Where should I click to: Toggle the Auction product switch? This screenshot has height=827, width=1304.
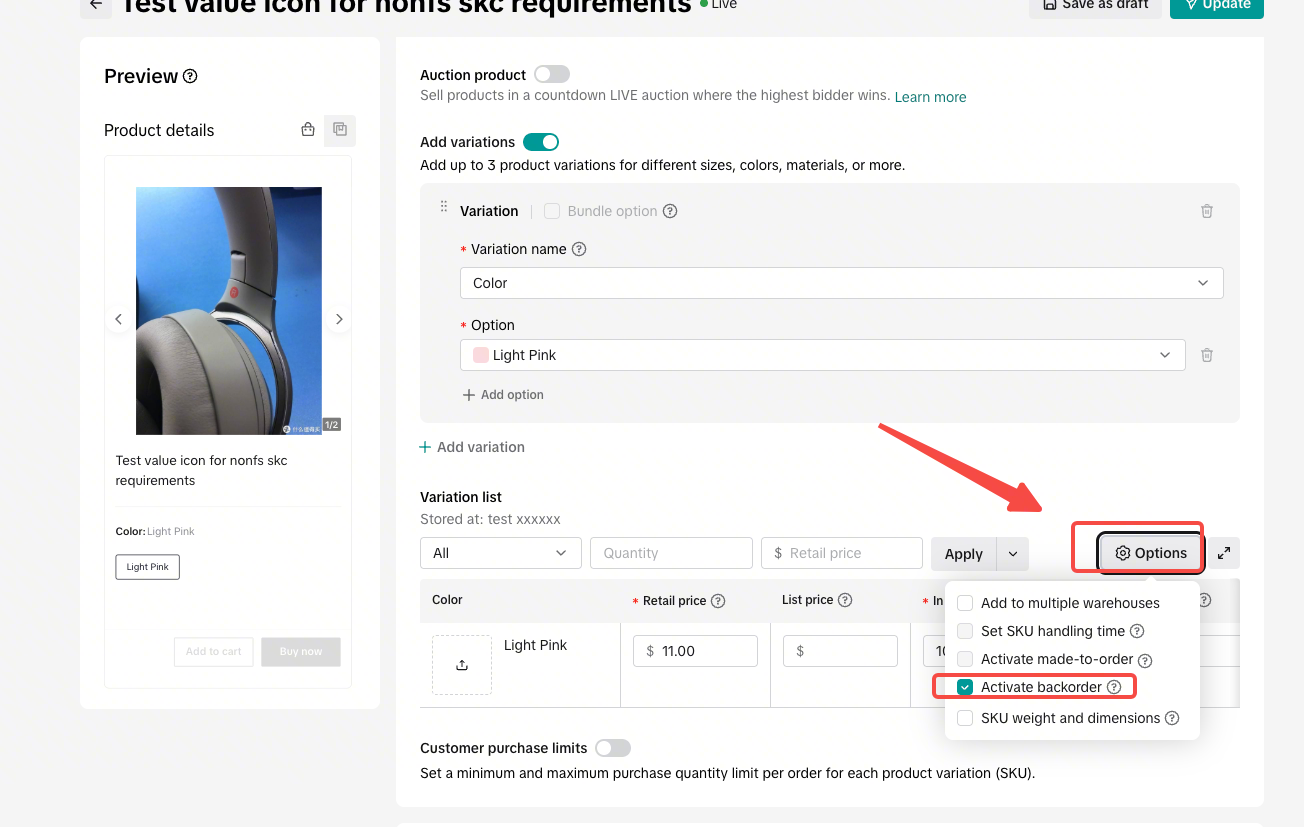552,74
